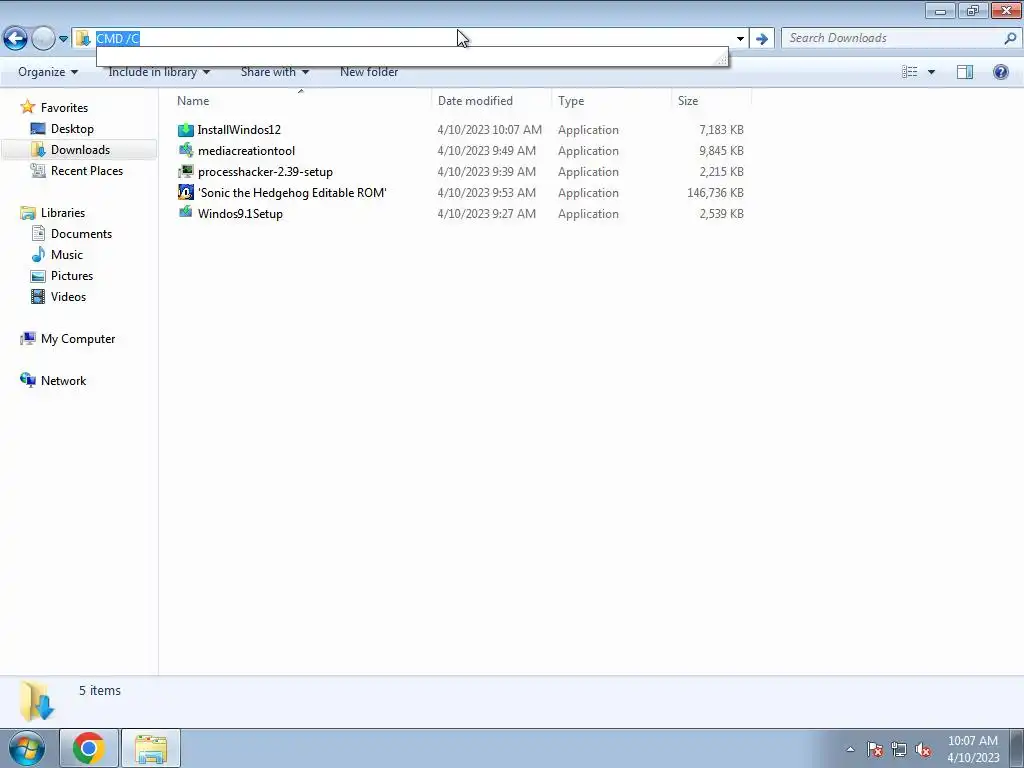This screenshot has width=1024, height=768.
Task: Click the mediacreationtool file name
Action: pos(246,151)
